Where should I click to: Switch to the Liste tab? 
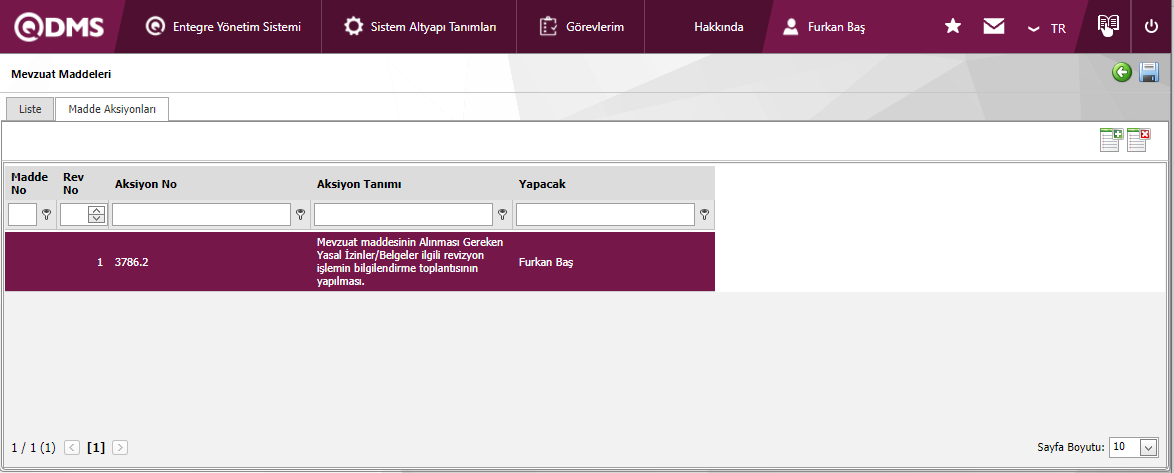30,109
